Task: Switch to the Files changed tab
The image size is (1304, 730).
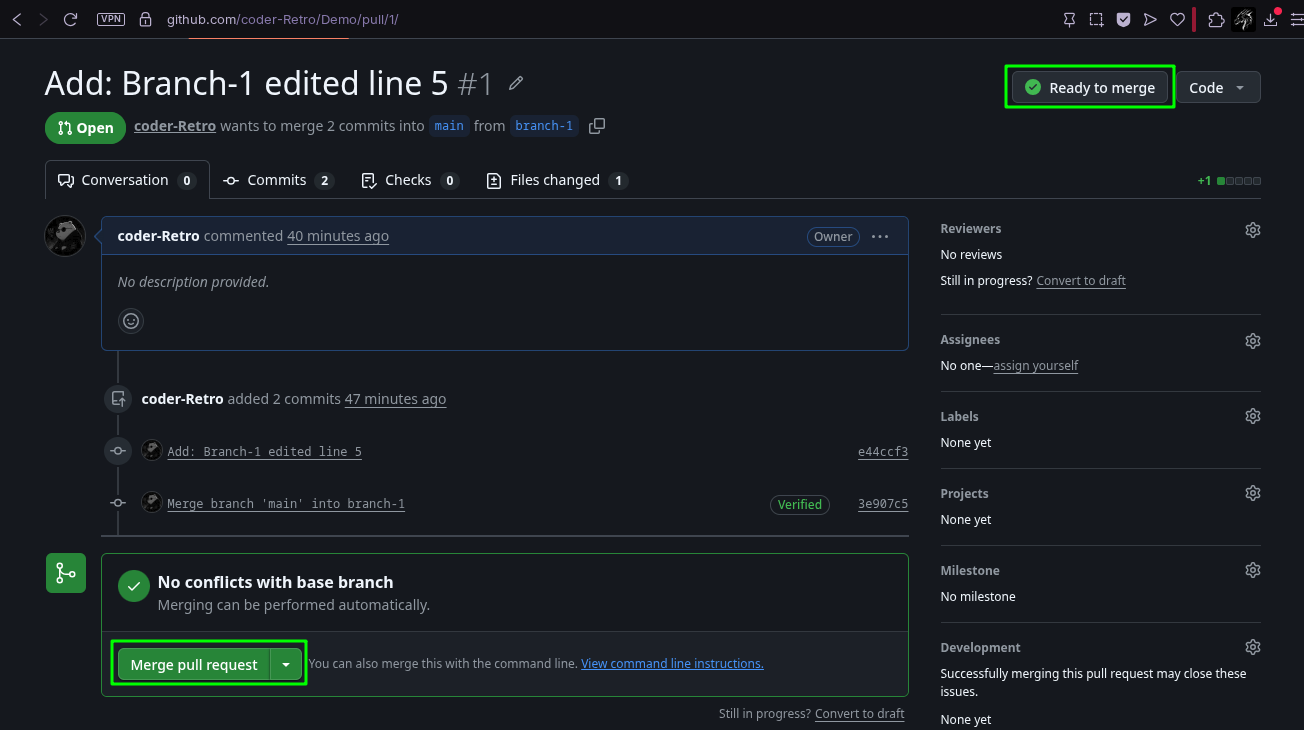Action: tap(556, 180)
